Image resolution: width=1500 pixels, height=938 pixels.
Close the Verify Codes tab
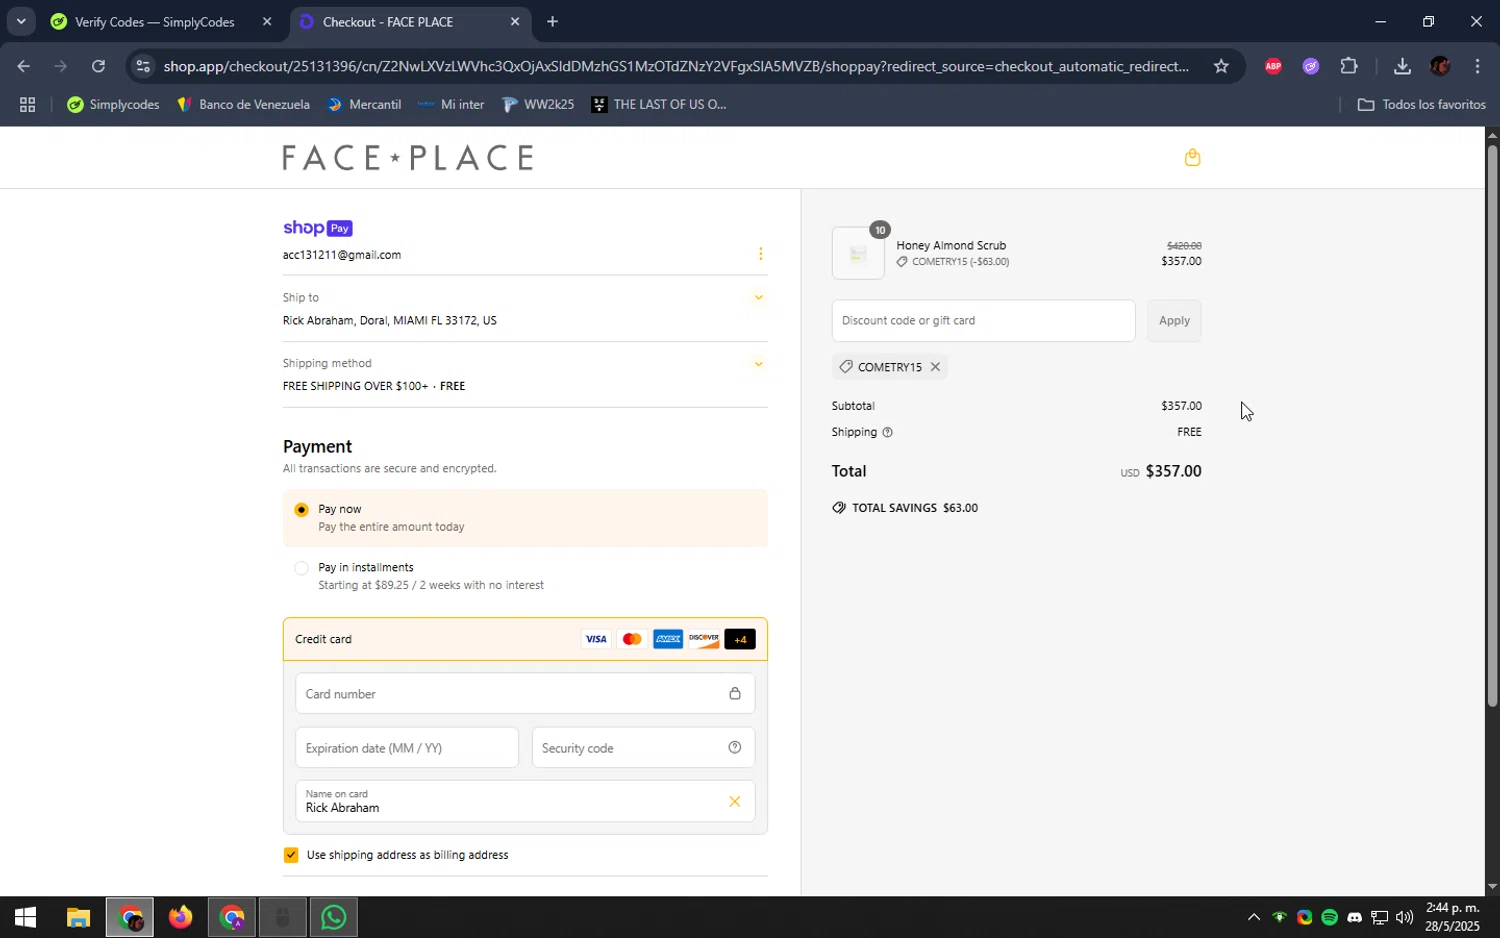[266, 21]
